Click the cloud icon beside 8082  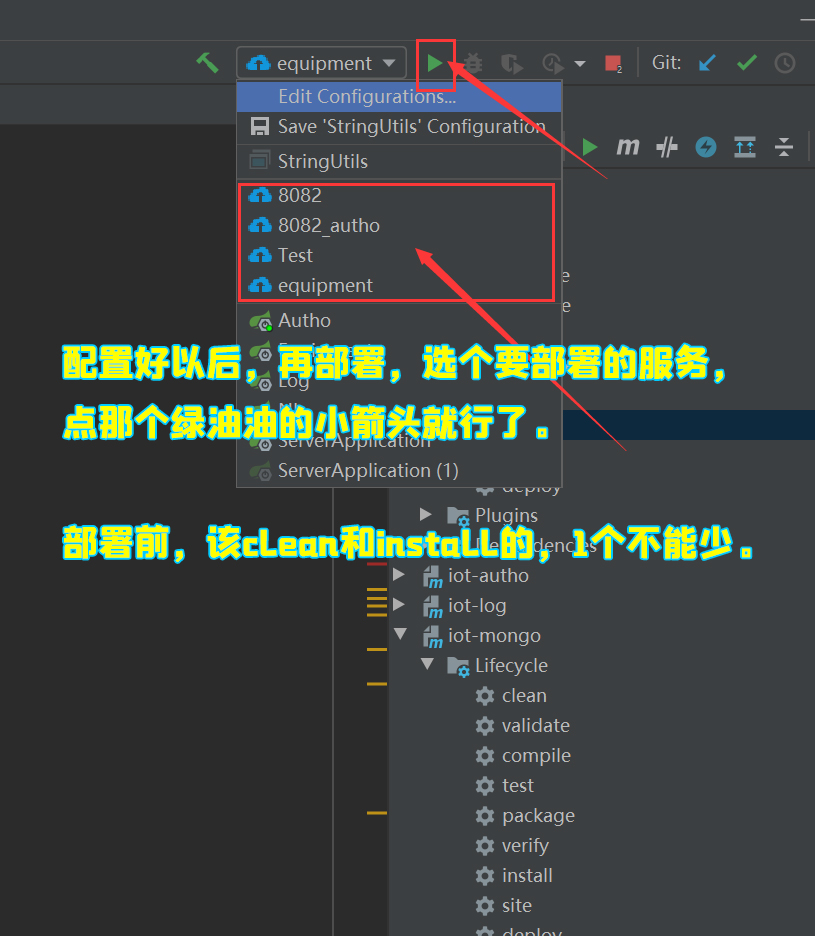[x=260, y=195]
